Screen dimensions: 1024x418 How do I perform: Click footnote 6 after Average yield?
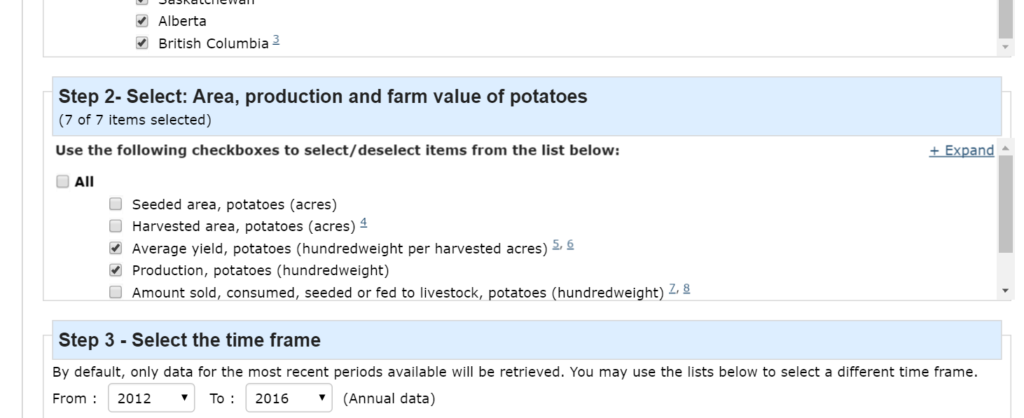571,246
